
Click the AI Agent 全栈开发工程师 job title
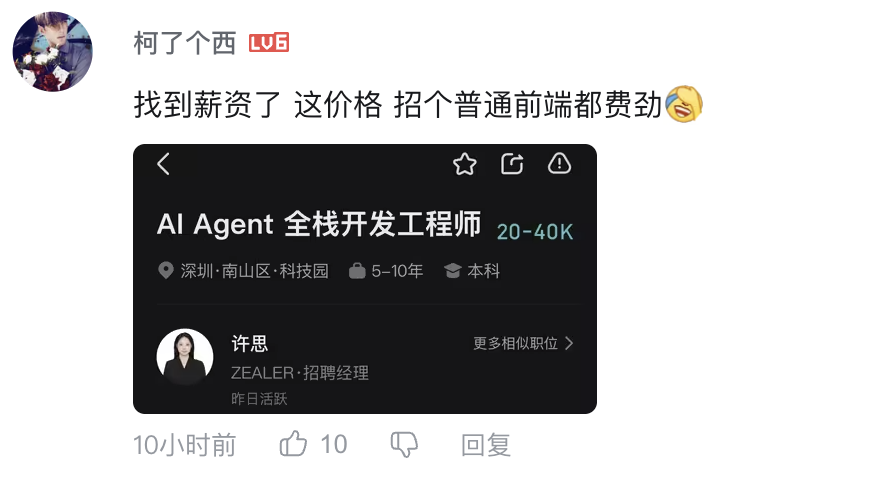(319, 224)
